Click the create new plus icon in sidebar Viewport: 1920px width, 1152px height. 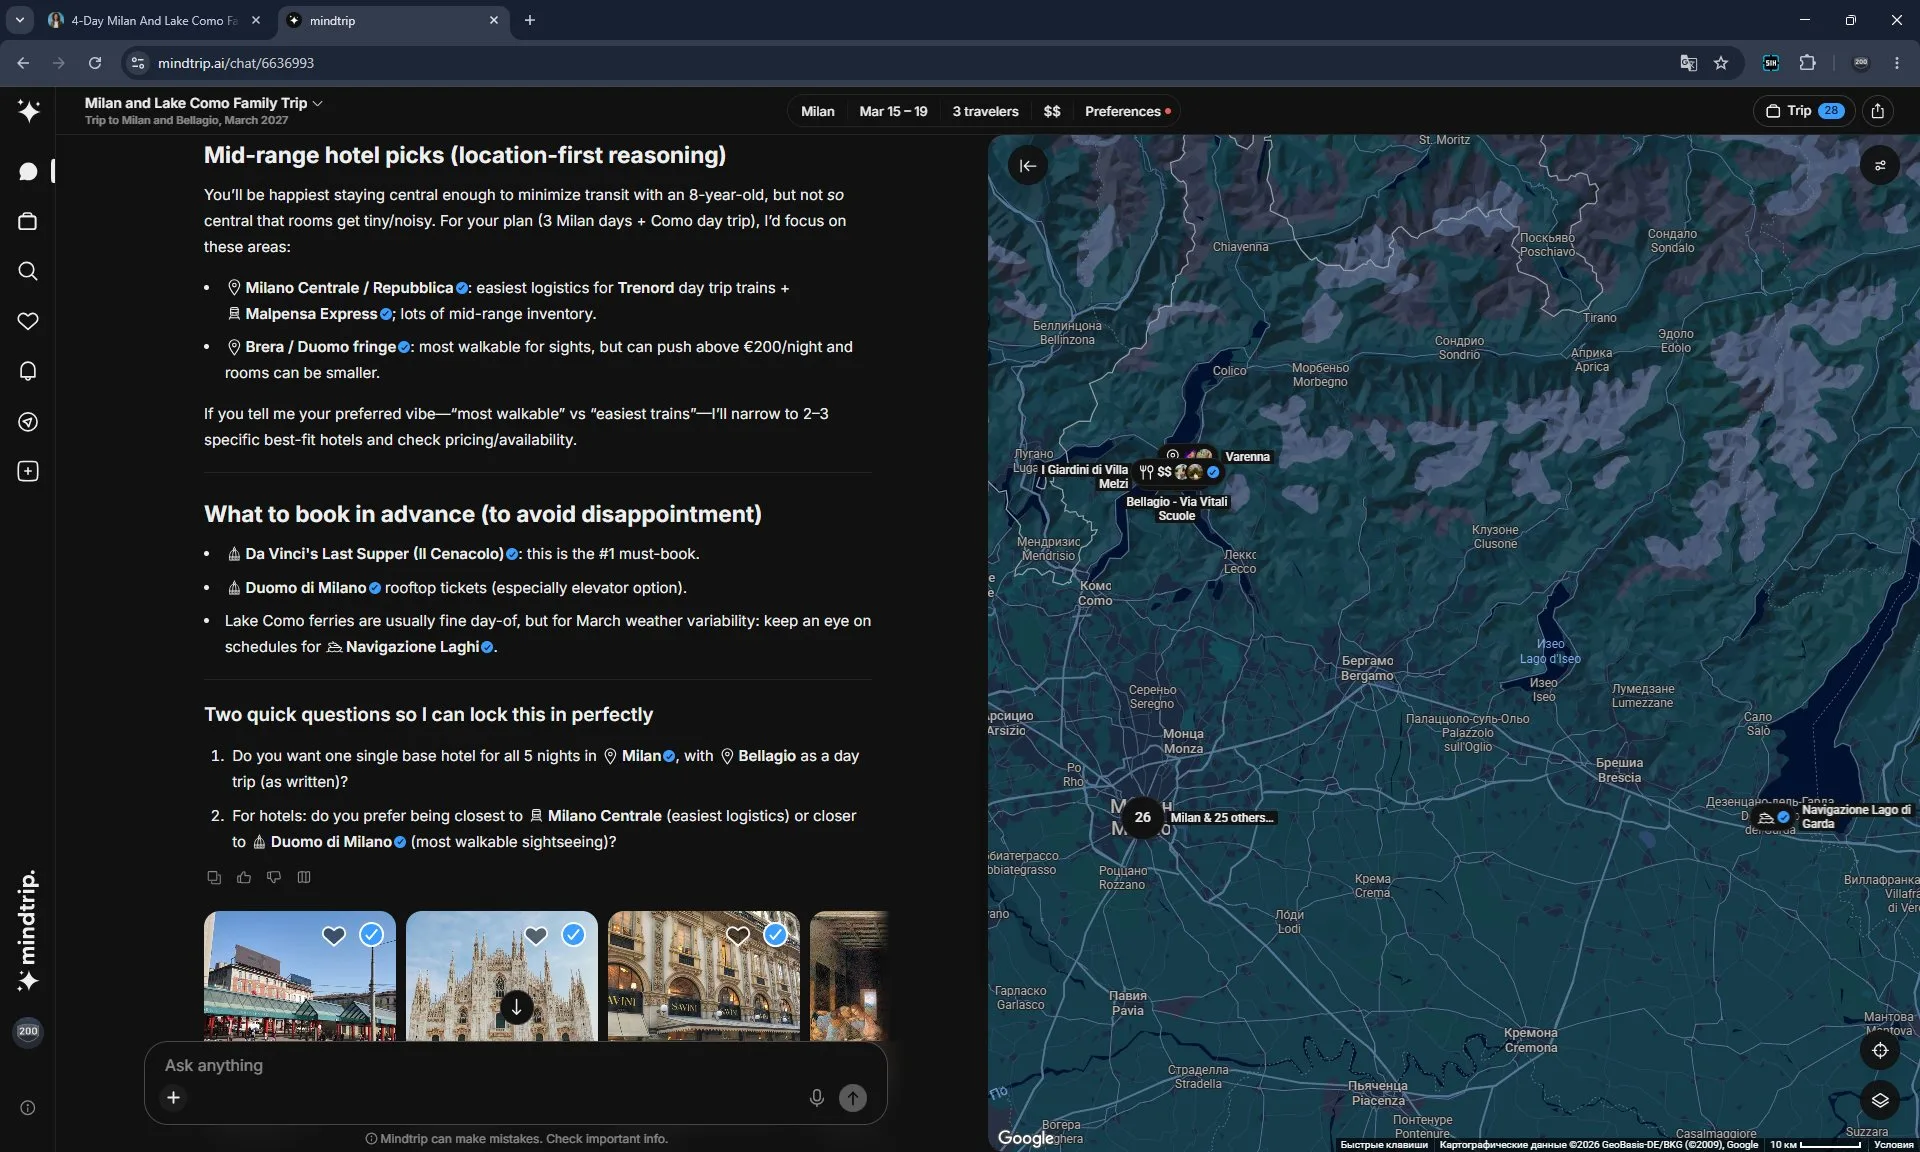pos(28,471)
